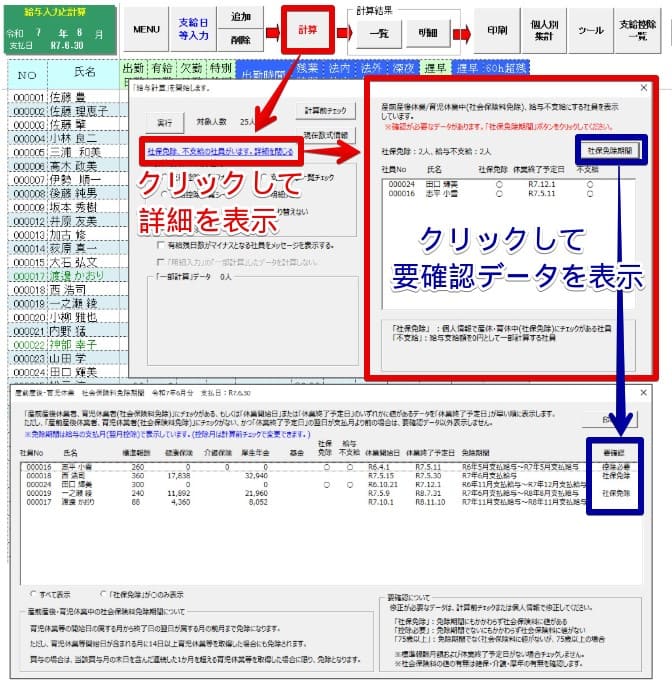
Task: Open the ツール button
Action: coord(590,30)
